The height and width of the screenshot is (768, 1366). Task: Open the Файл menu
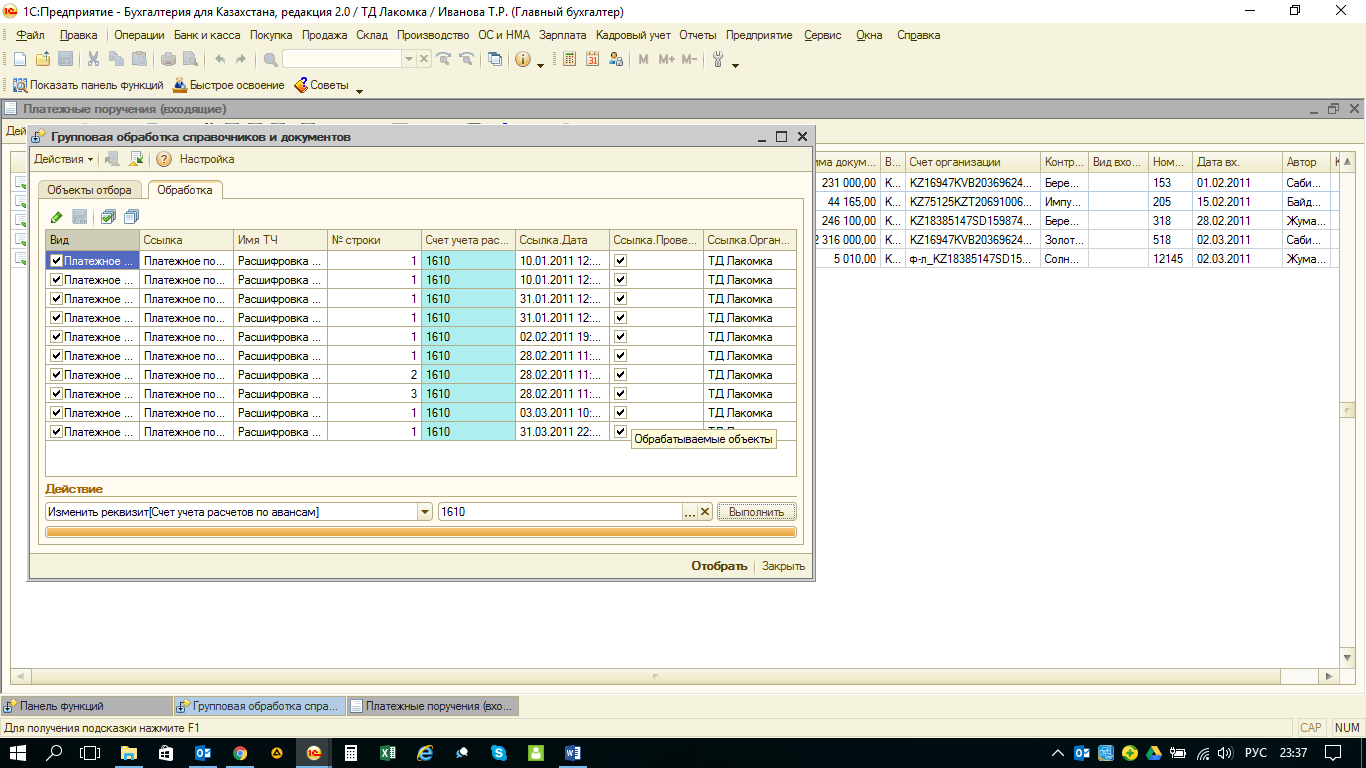tap(30, 35)
